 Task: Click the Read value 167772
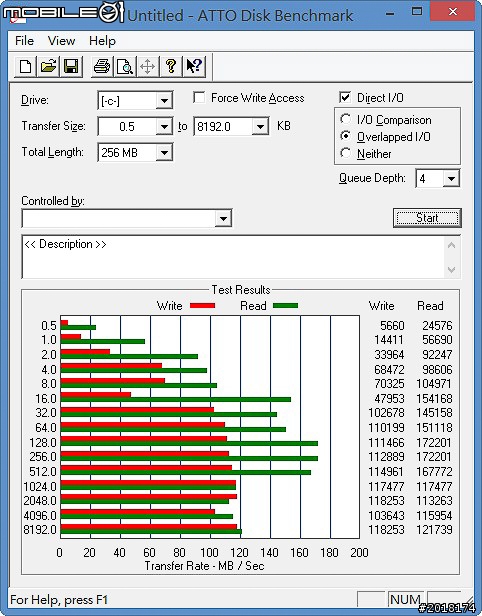click(434, 471)
